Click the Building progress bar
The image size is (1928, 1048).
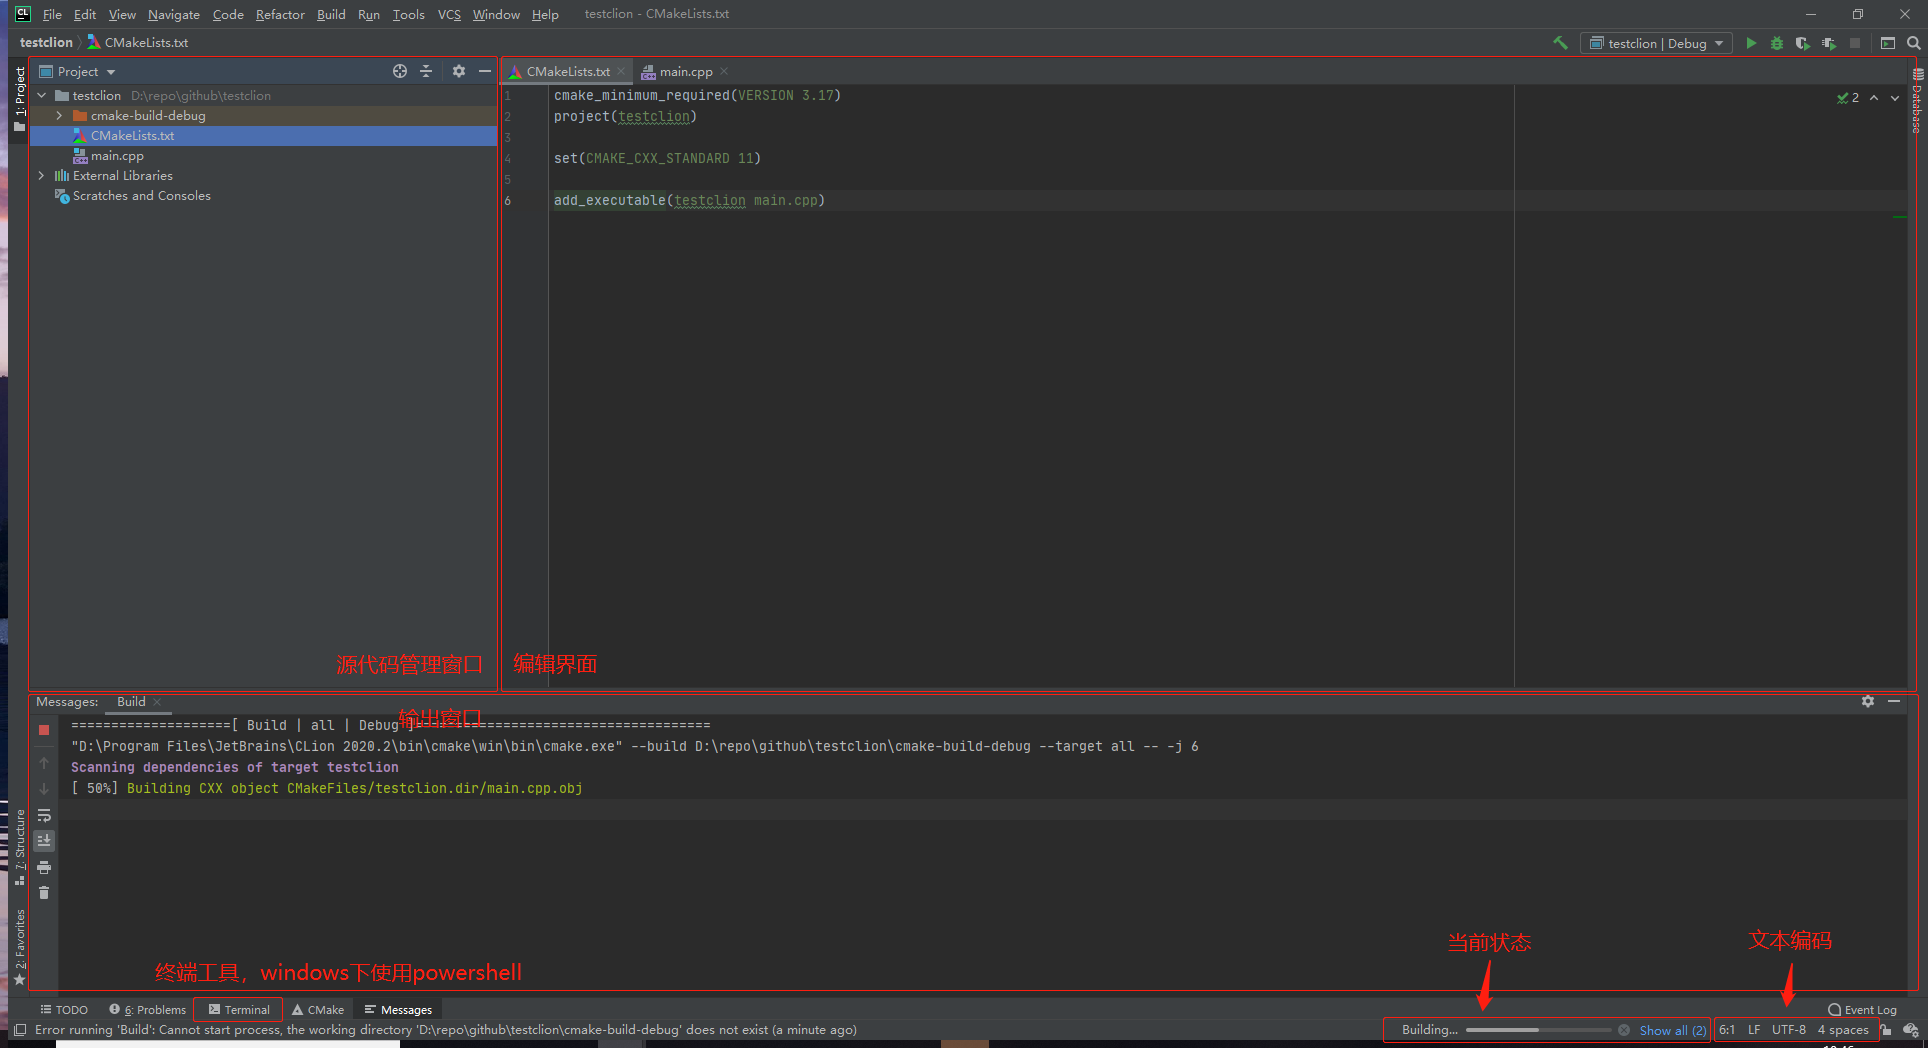(1538, 1030)
